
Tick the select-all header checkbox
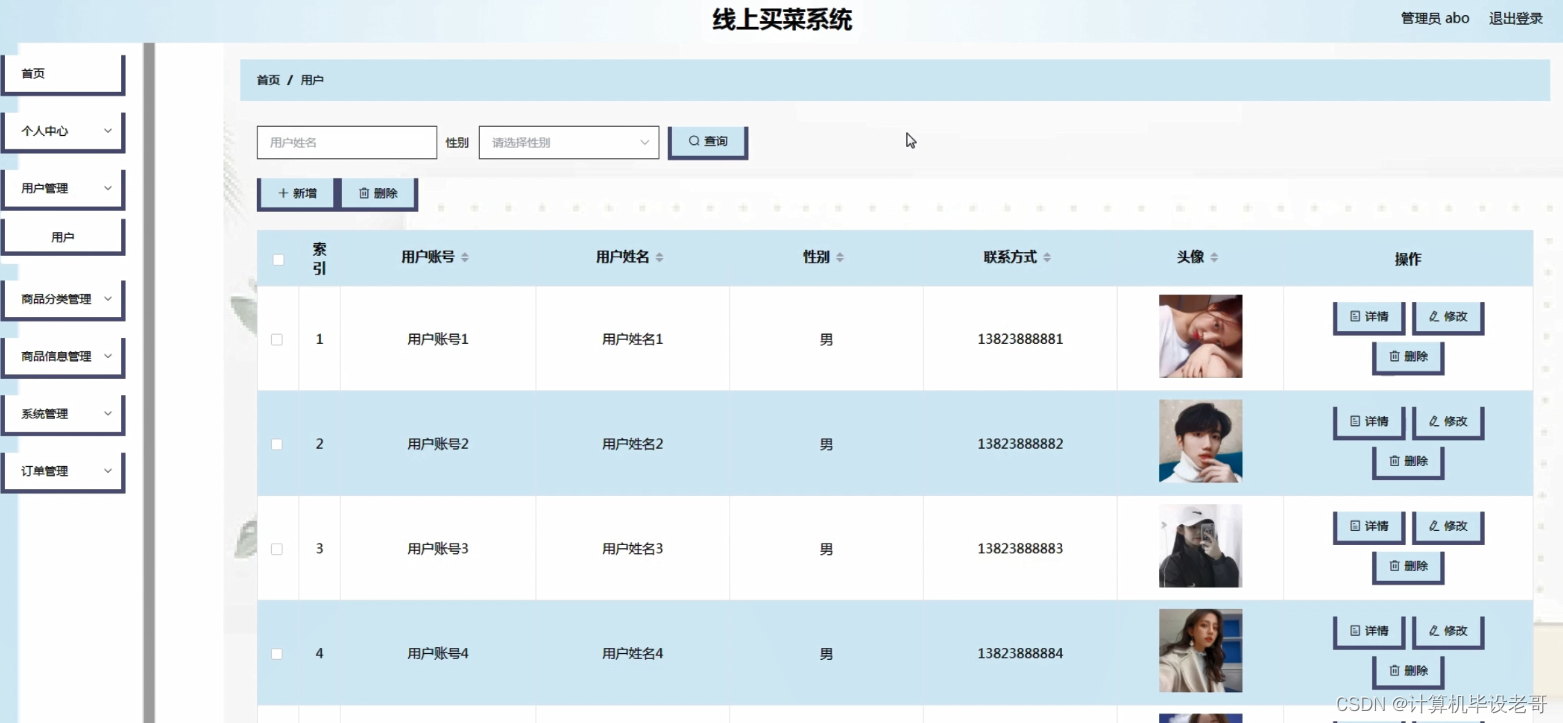tap(278, 260)
